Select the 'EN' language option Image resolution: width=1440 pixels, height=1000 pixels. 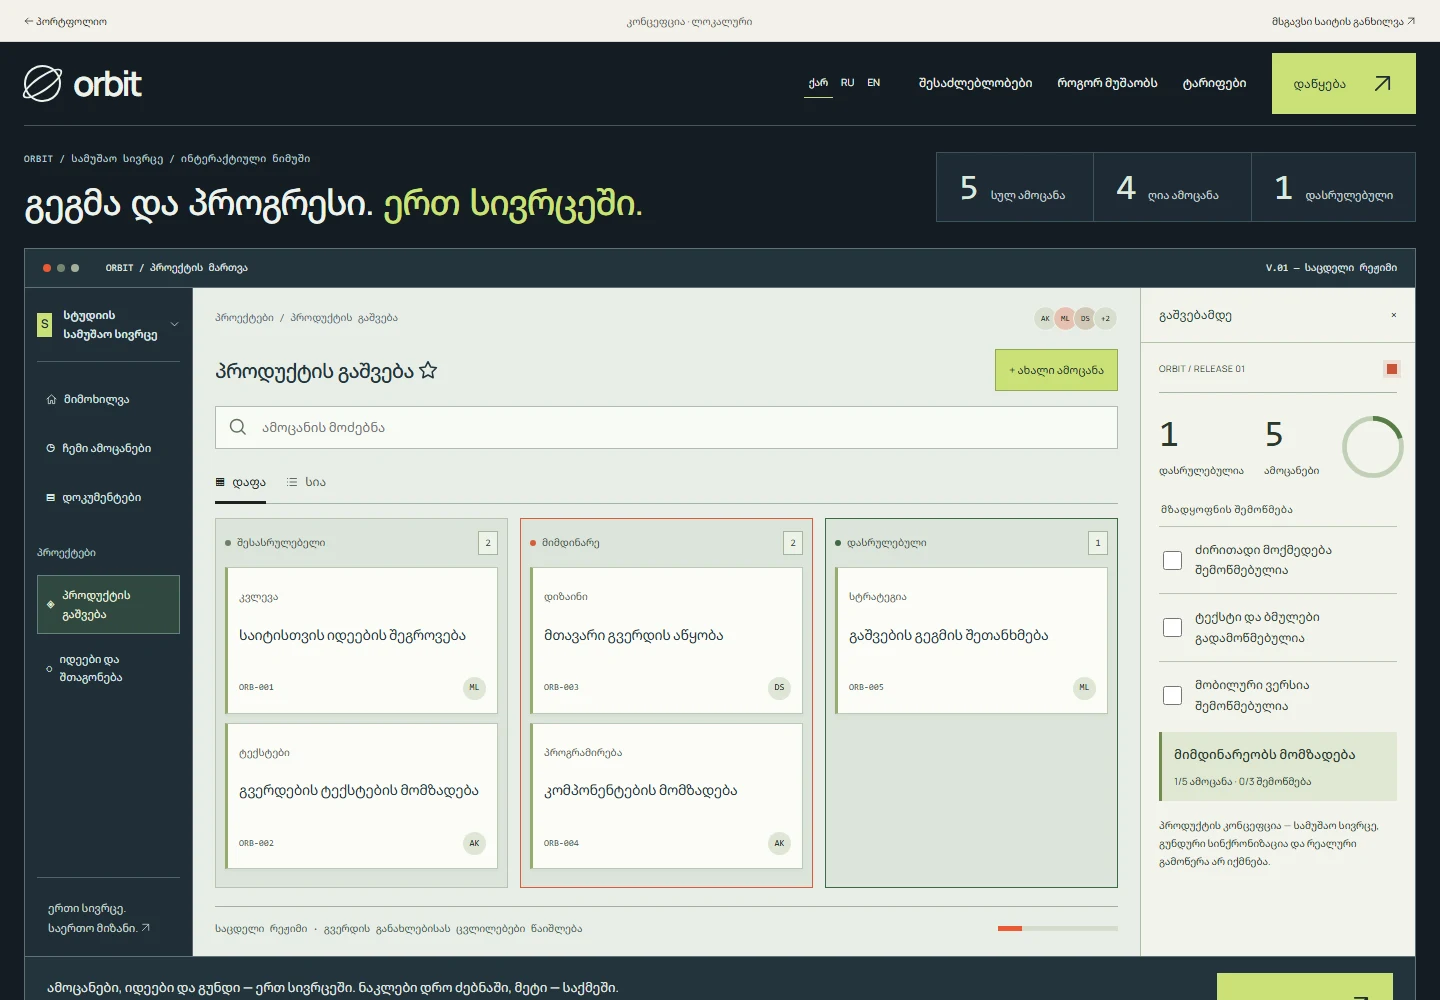pos(873,83)
